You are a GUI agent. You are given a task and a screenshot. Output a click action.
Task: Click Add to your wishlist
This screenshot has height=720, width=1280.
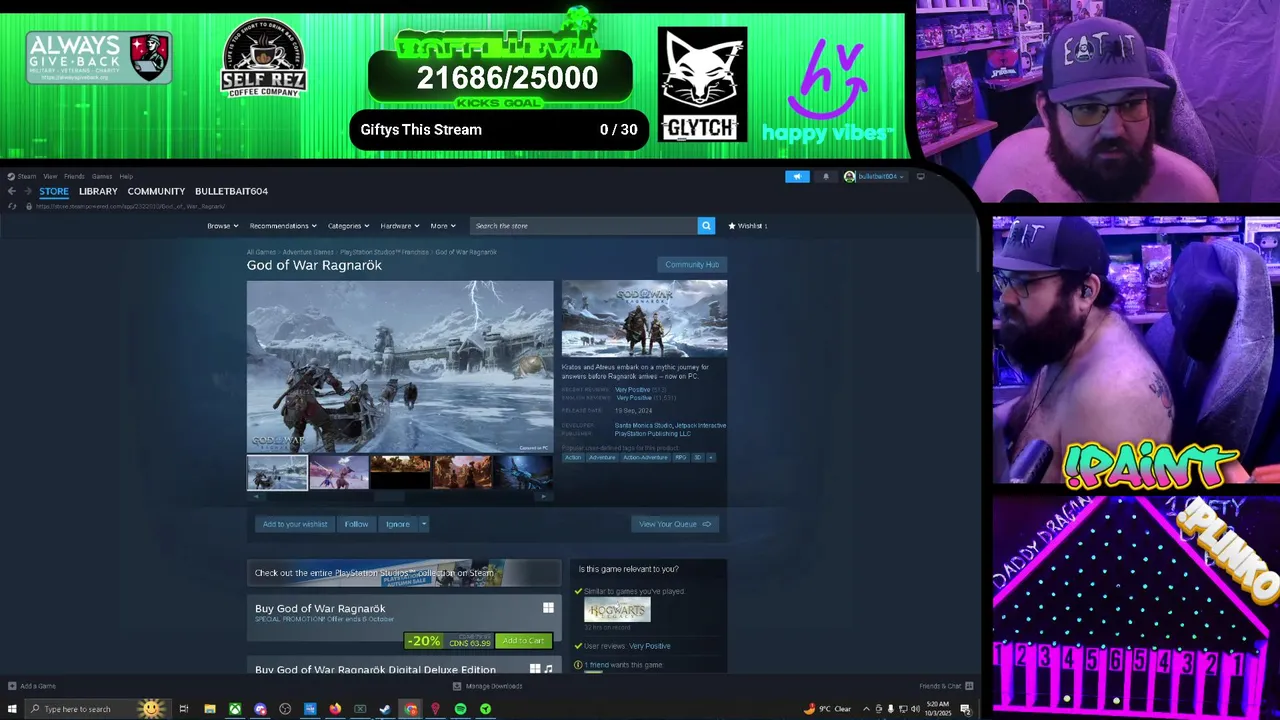[x=295, y=524]
